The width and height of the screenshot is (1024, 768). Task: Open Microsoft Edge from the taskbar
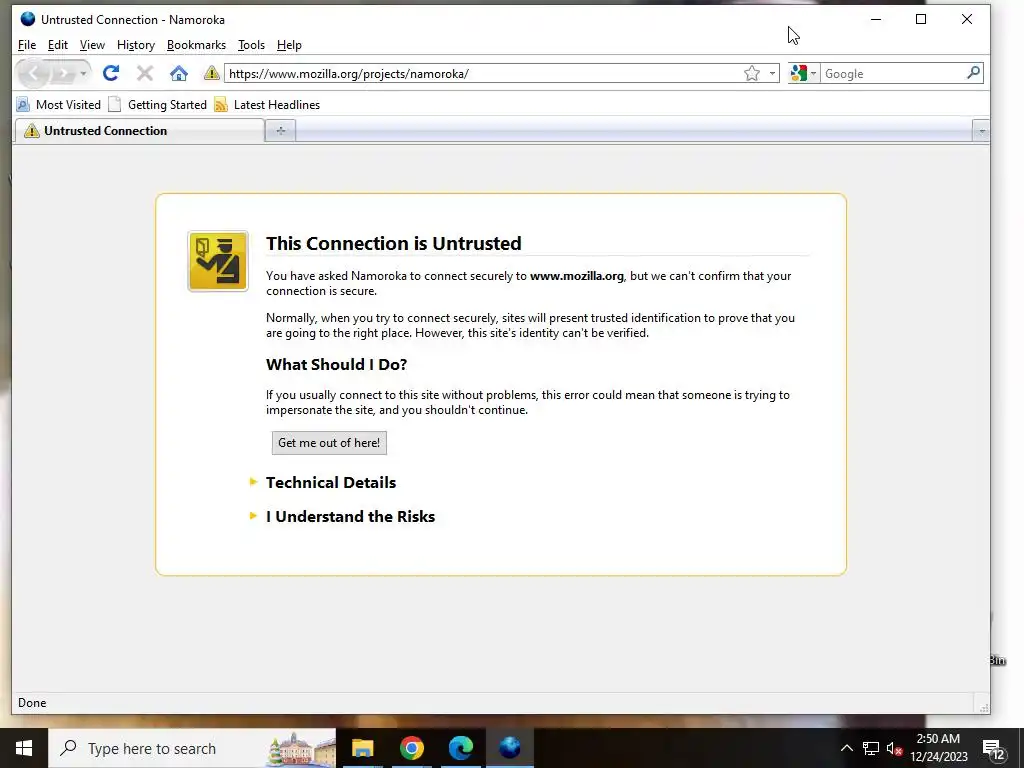click(460, 748)
